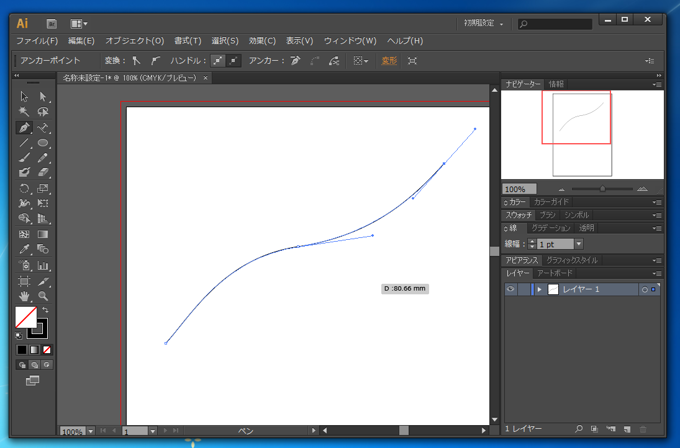Reset to default fill and stroke
Viewport: 680px width, 448px height.
19,335
